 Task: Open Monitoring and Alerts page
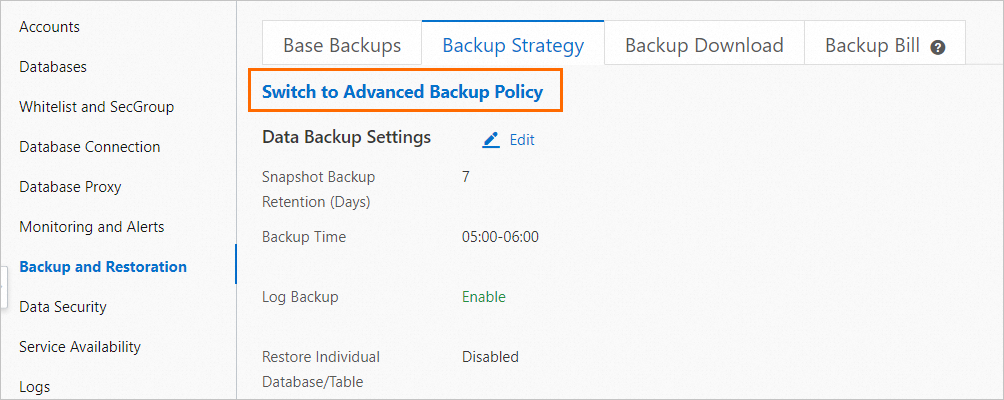(92, 227)
